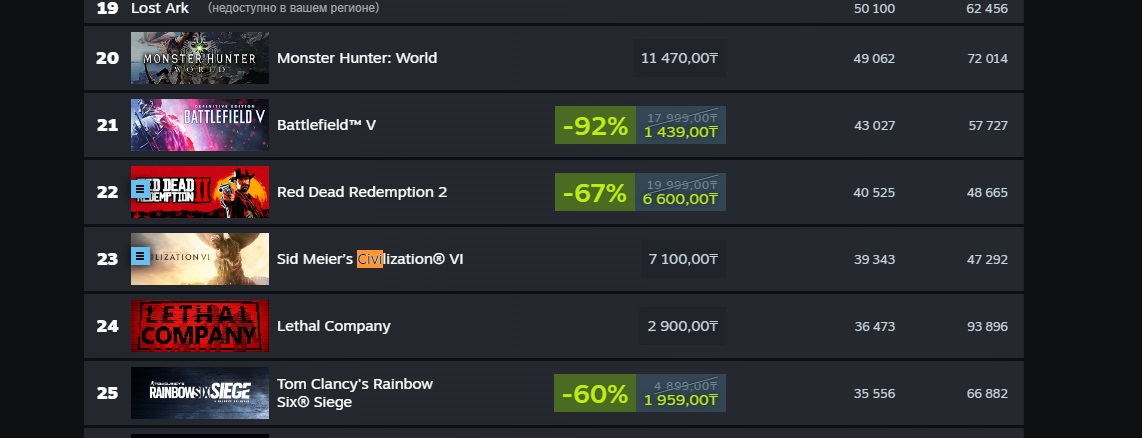1142x438 pixels.
Task: Open Sid Meier's Civilization VI title link
Action: click(370, 259)
